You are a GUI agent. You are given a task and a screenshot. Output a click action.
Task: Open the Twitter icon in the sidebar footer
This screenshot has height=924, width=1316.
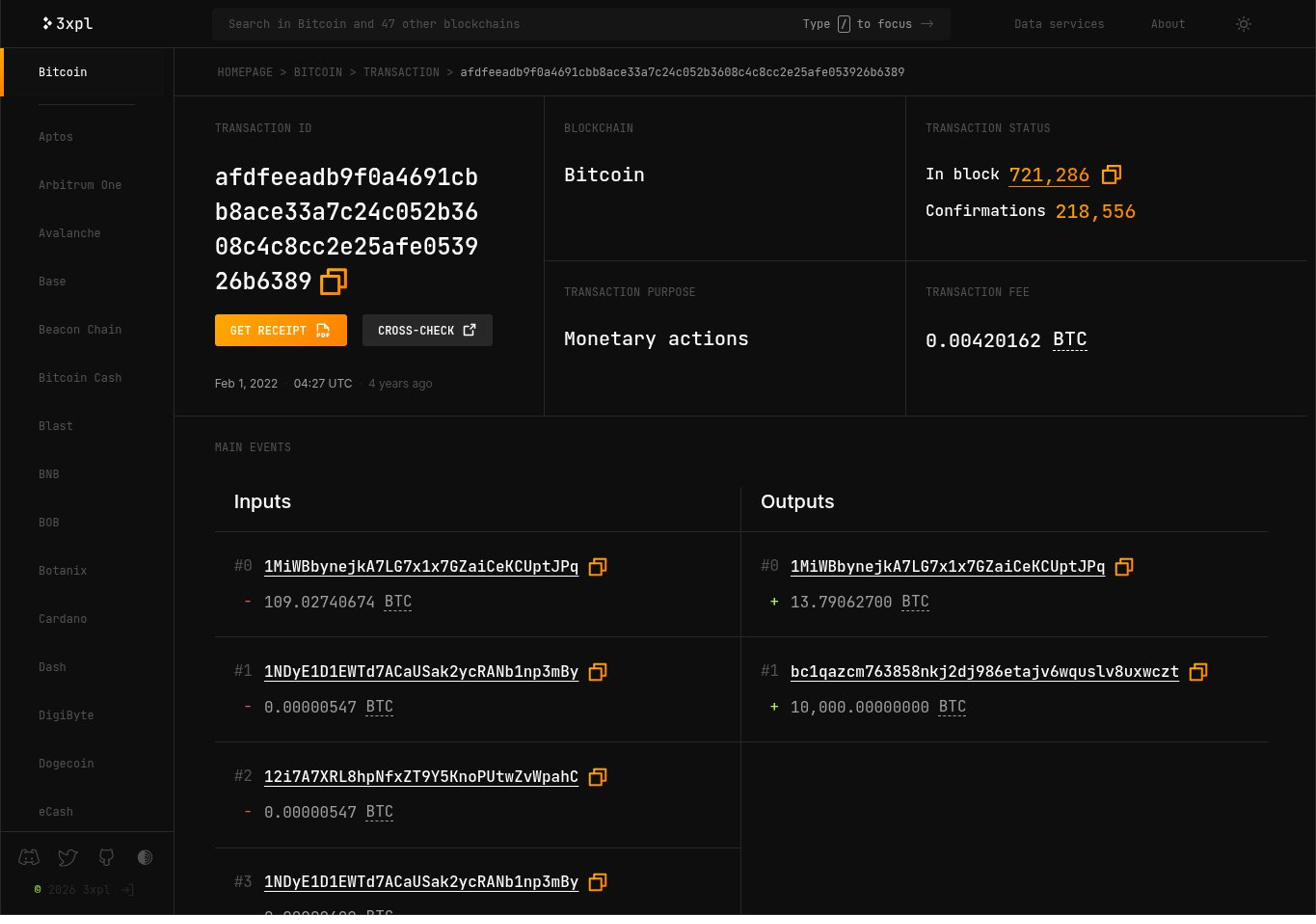click(67, 857)
